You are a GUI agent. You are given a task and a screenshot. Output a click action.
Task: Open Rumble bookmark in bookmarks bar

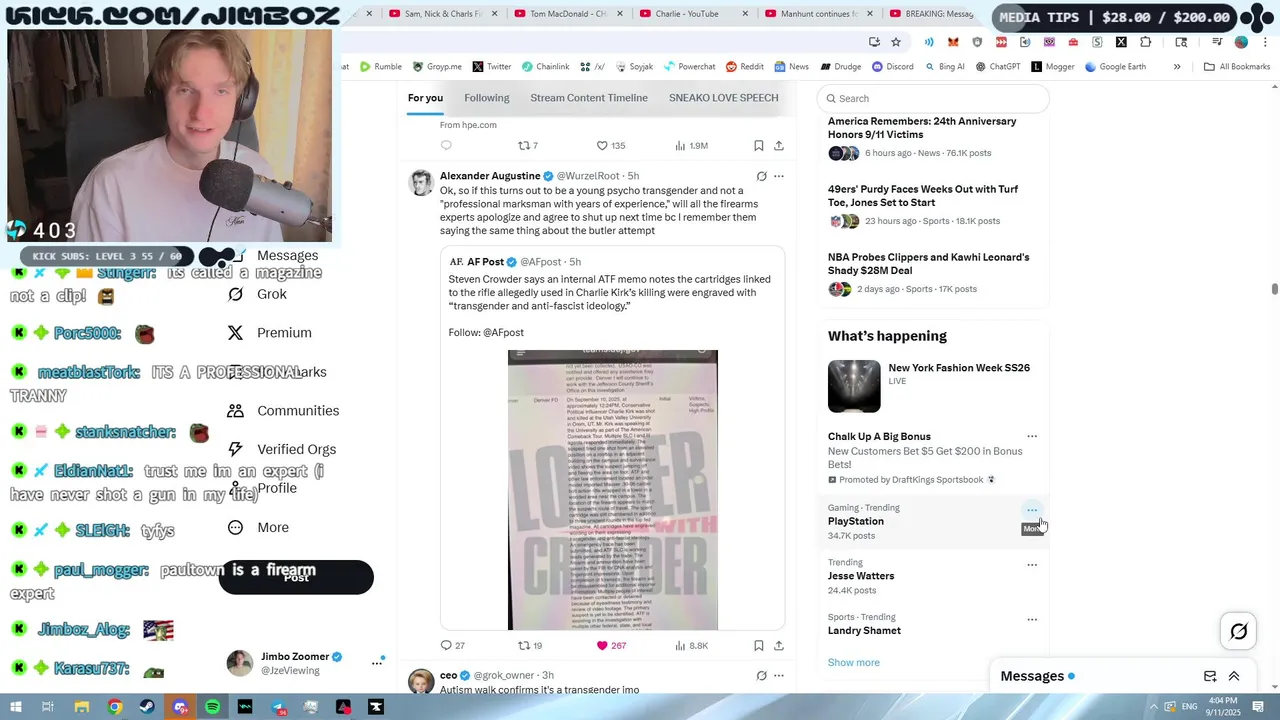tap(381, 67)
